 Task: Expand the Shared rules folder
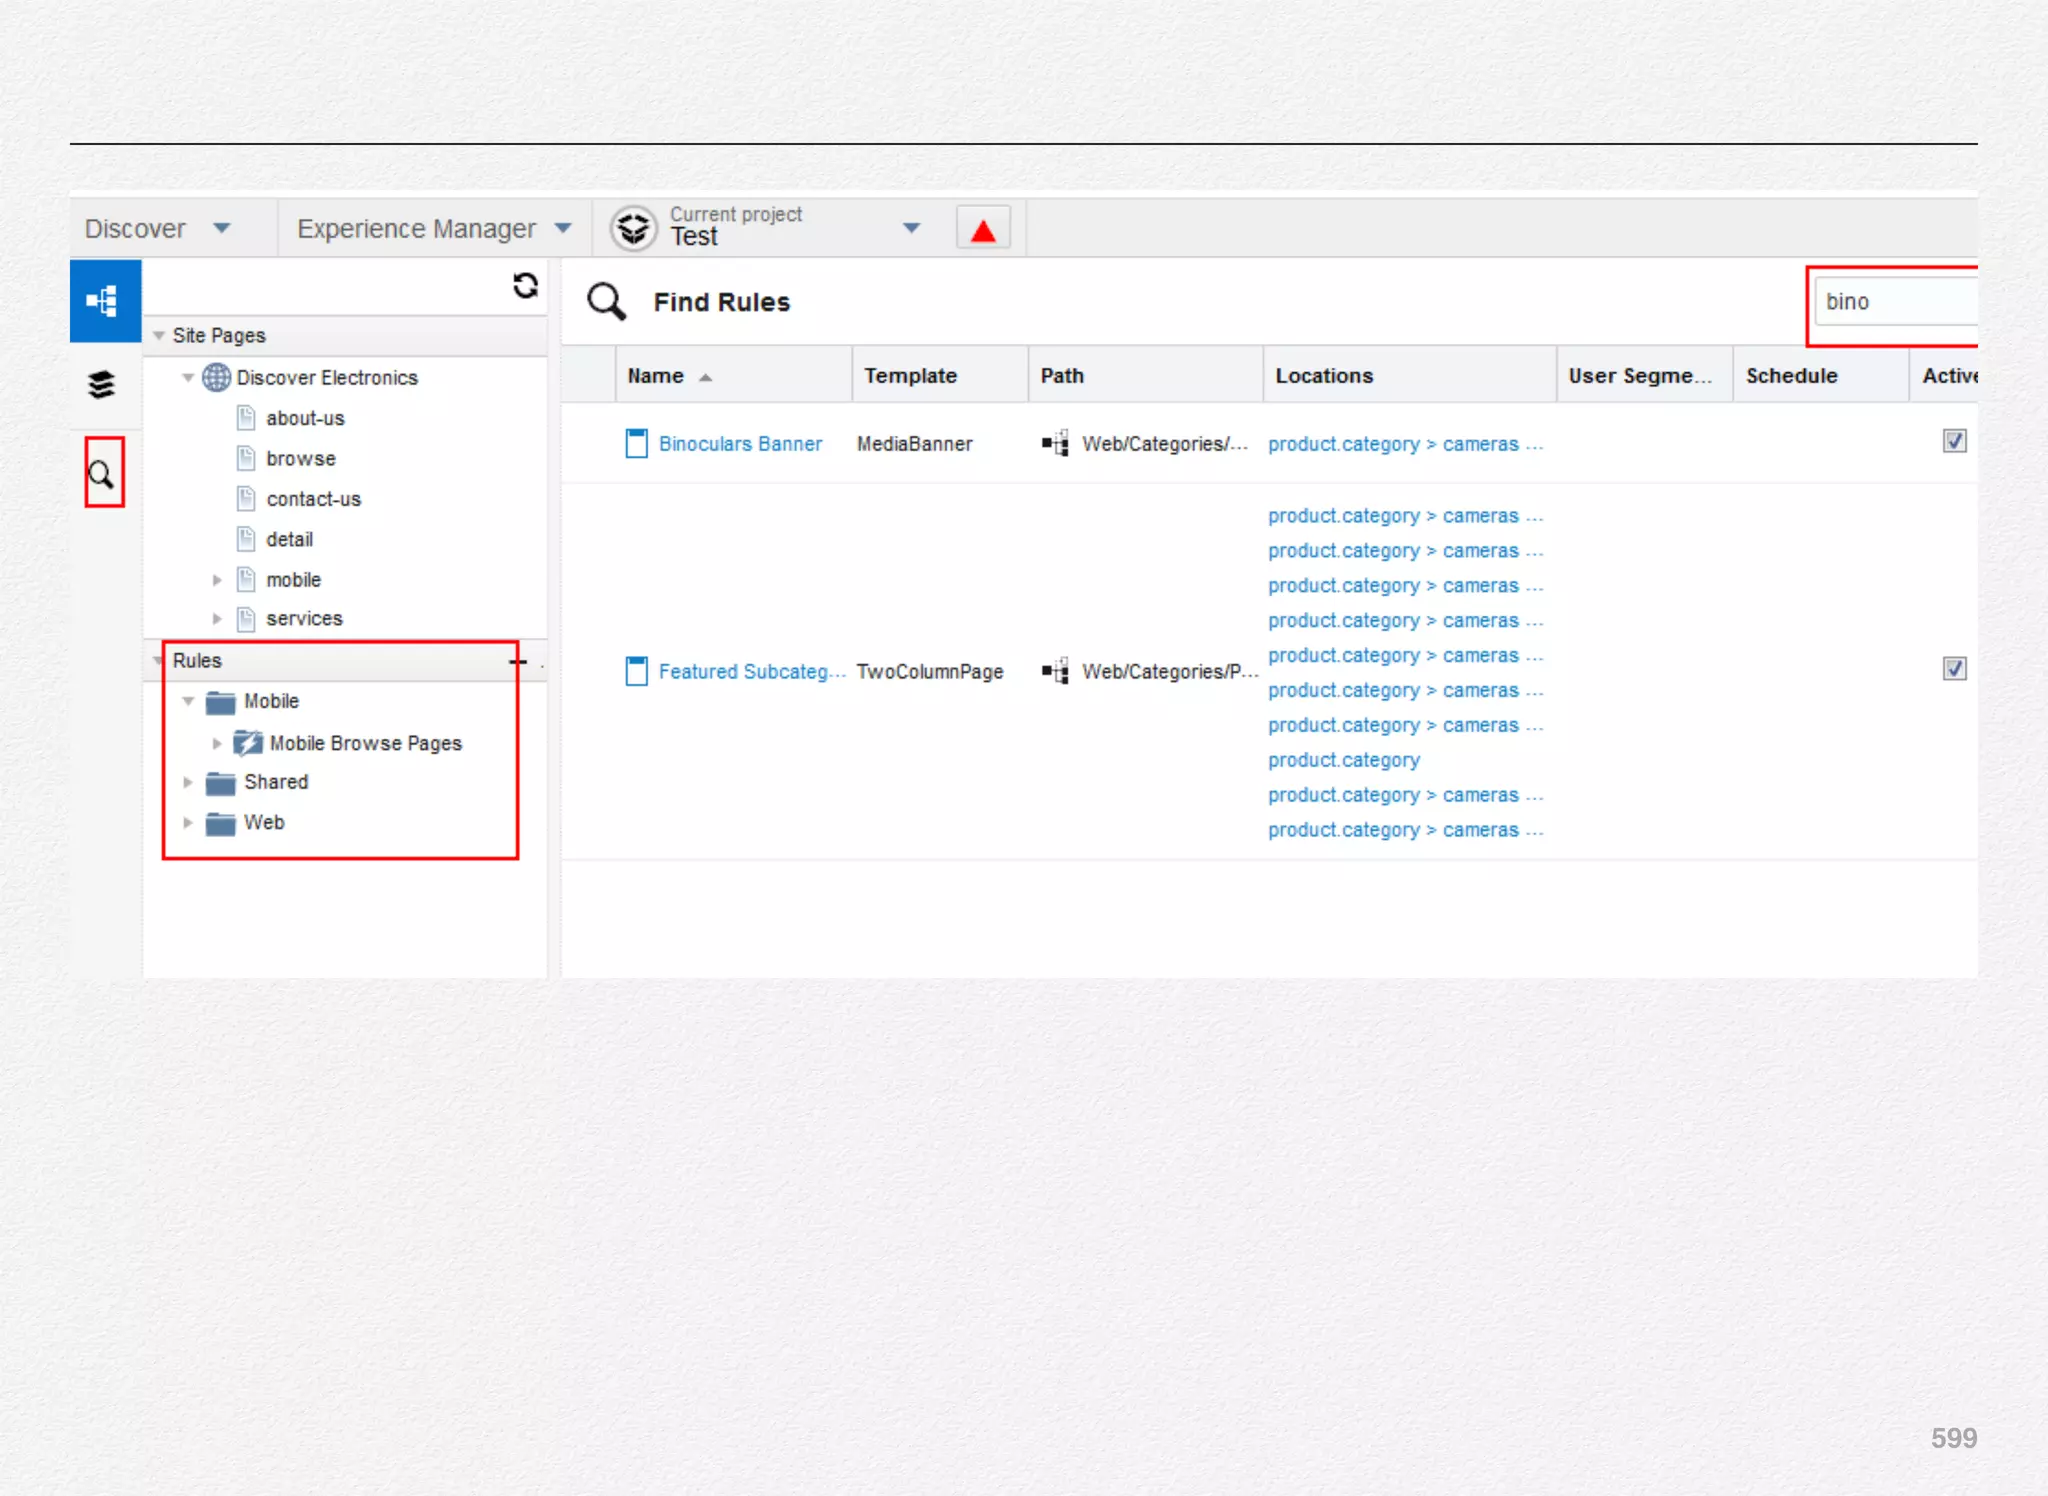click(188, 783)
